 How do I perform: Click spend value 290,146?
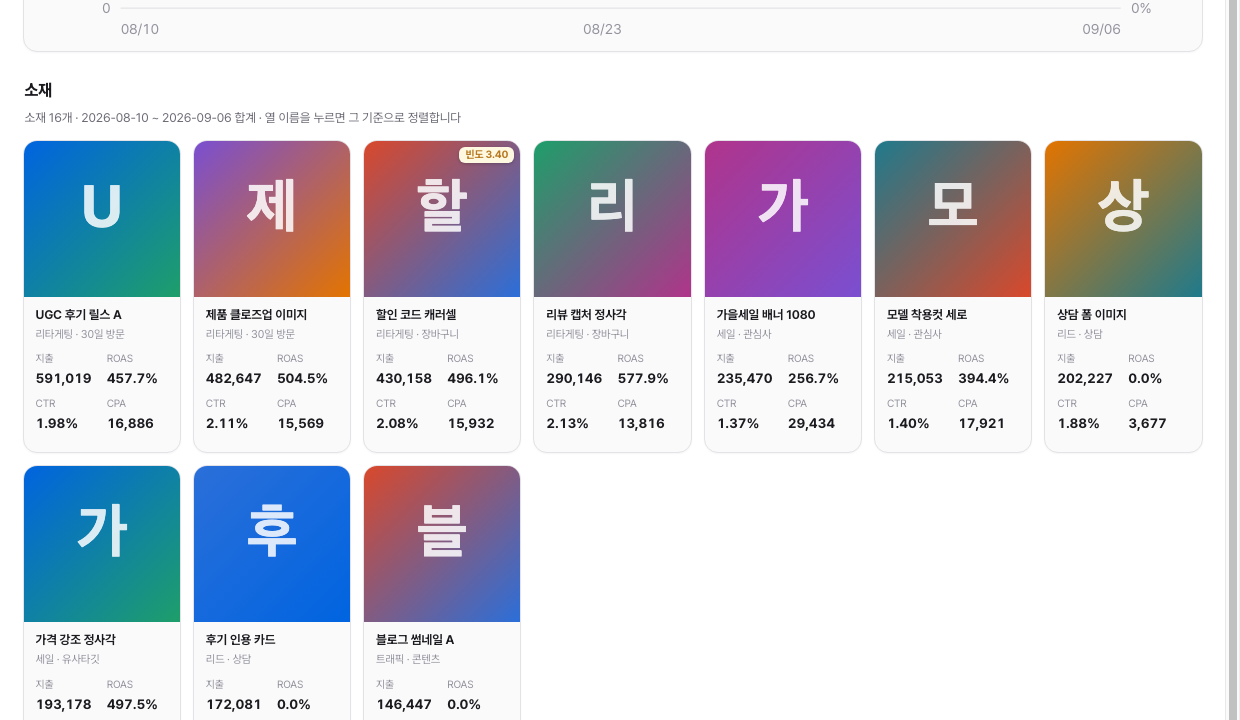coord(574,379)
